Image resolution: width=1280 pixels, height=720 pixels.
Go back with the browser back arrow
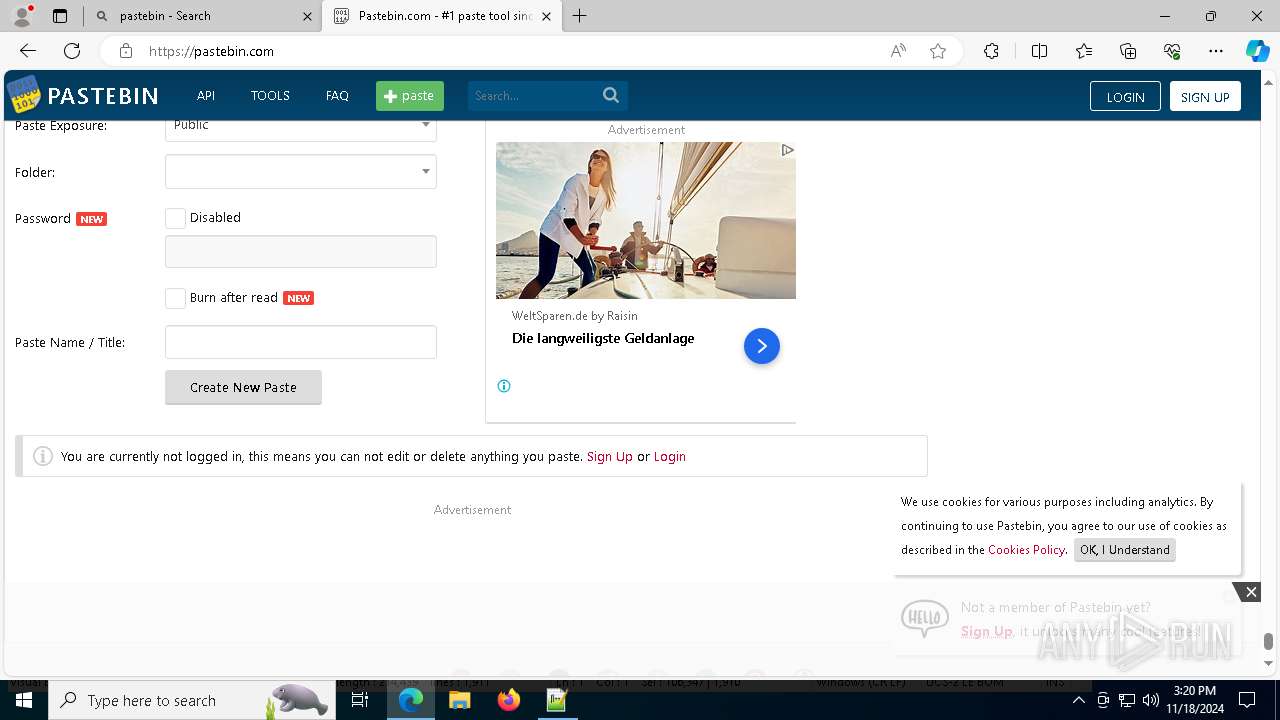pyautogui.click(x=28, y=51)
